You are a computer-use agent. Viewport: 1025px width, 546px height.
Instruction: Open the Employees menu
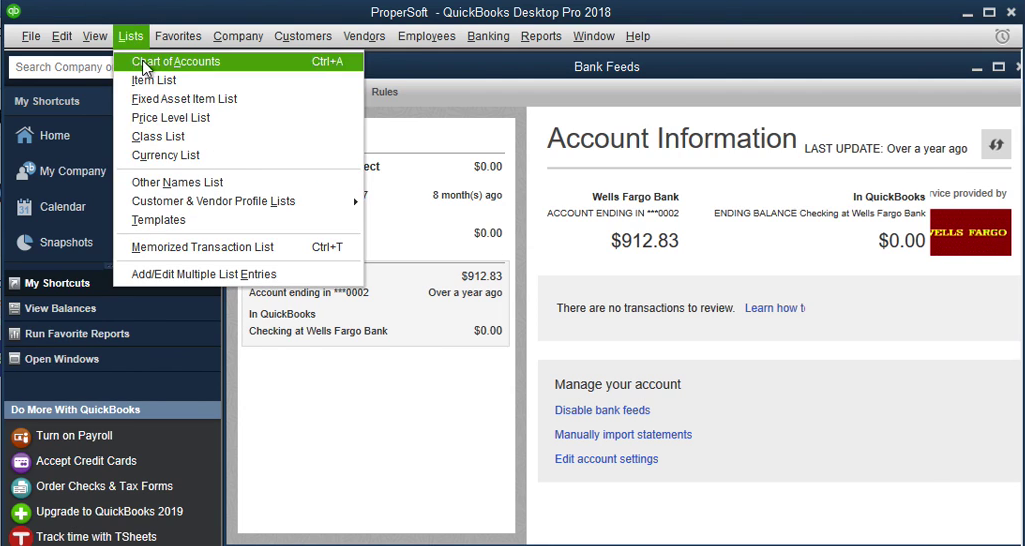[426, 37]
